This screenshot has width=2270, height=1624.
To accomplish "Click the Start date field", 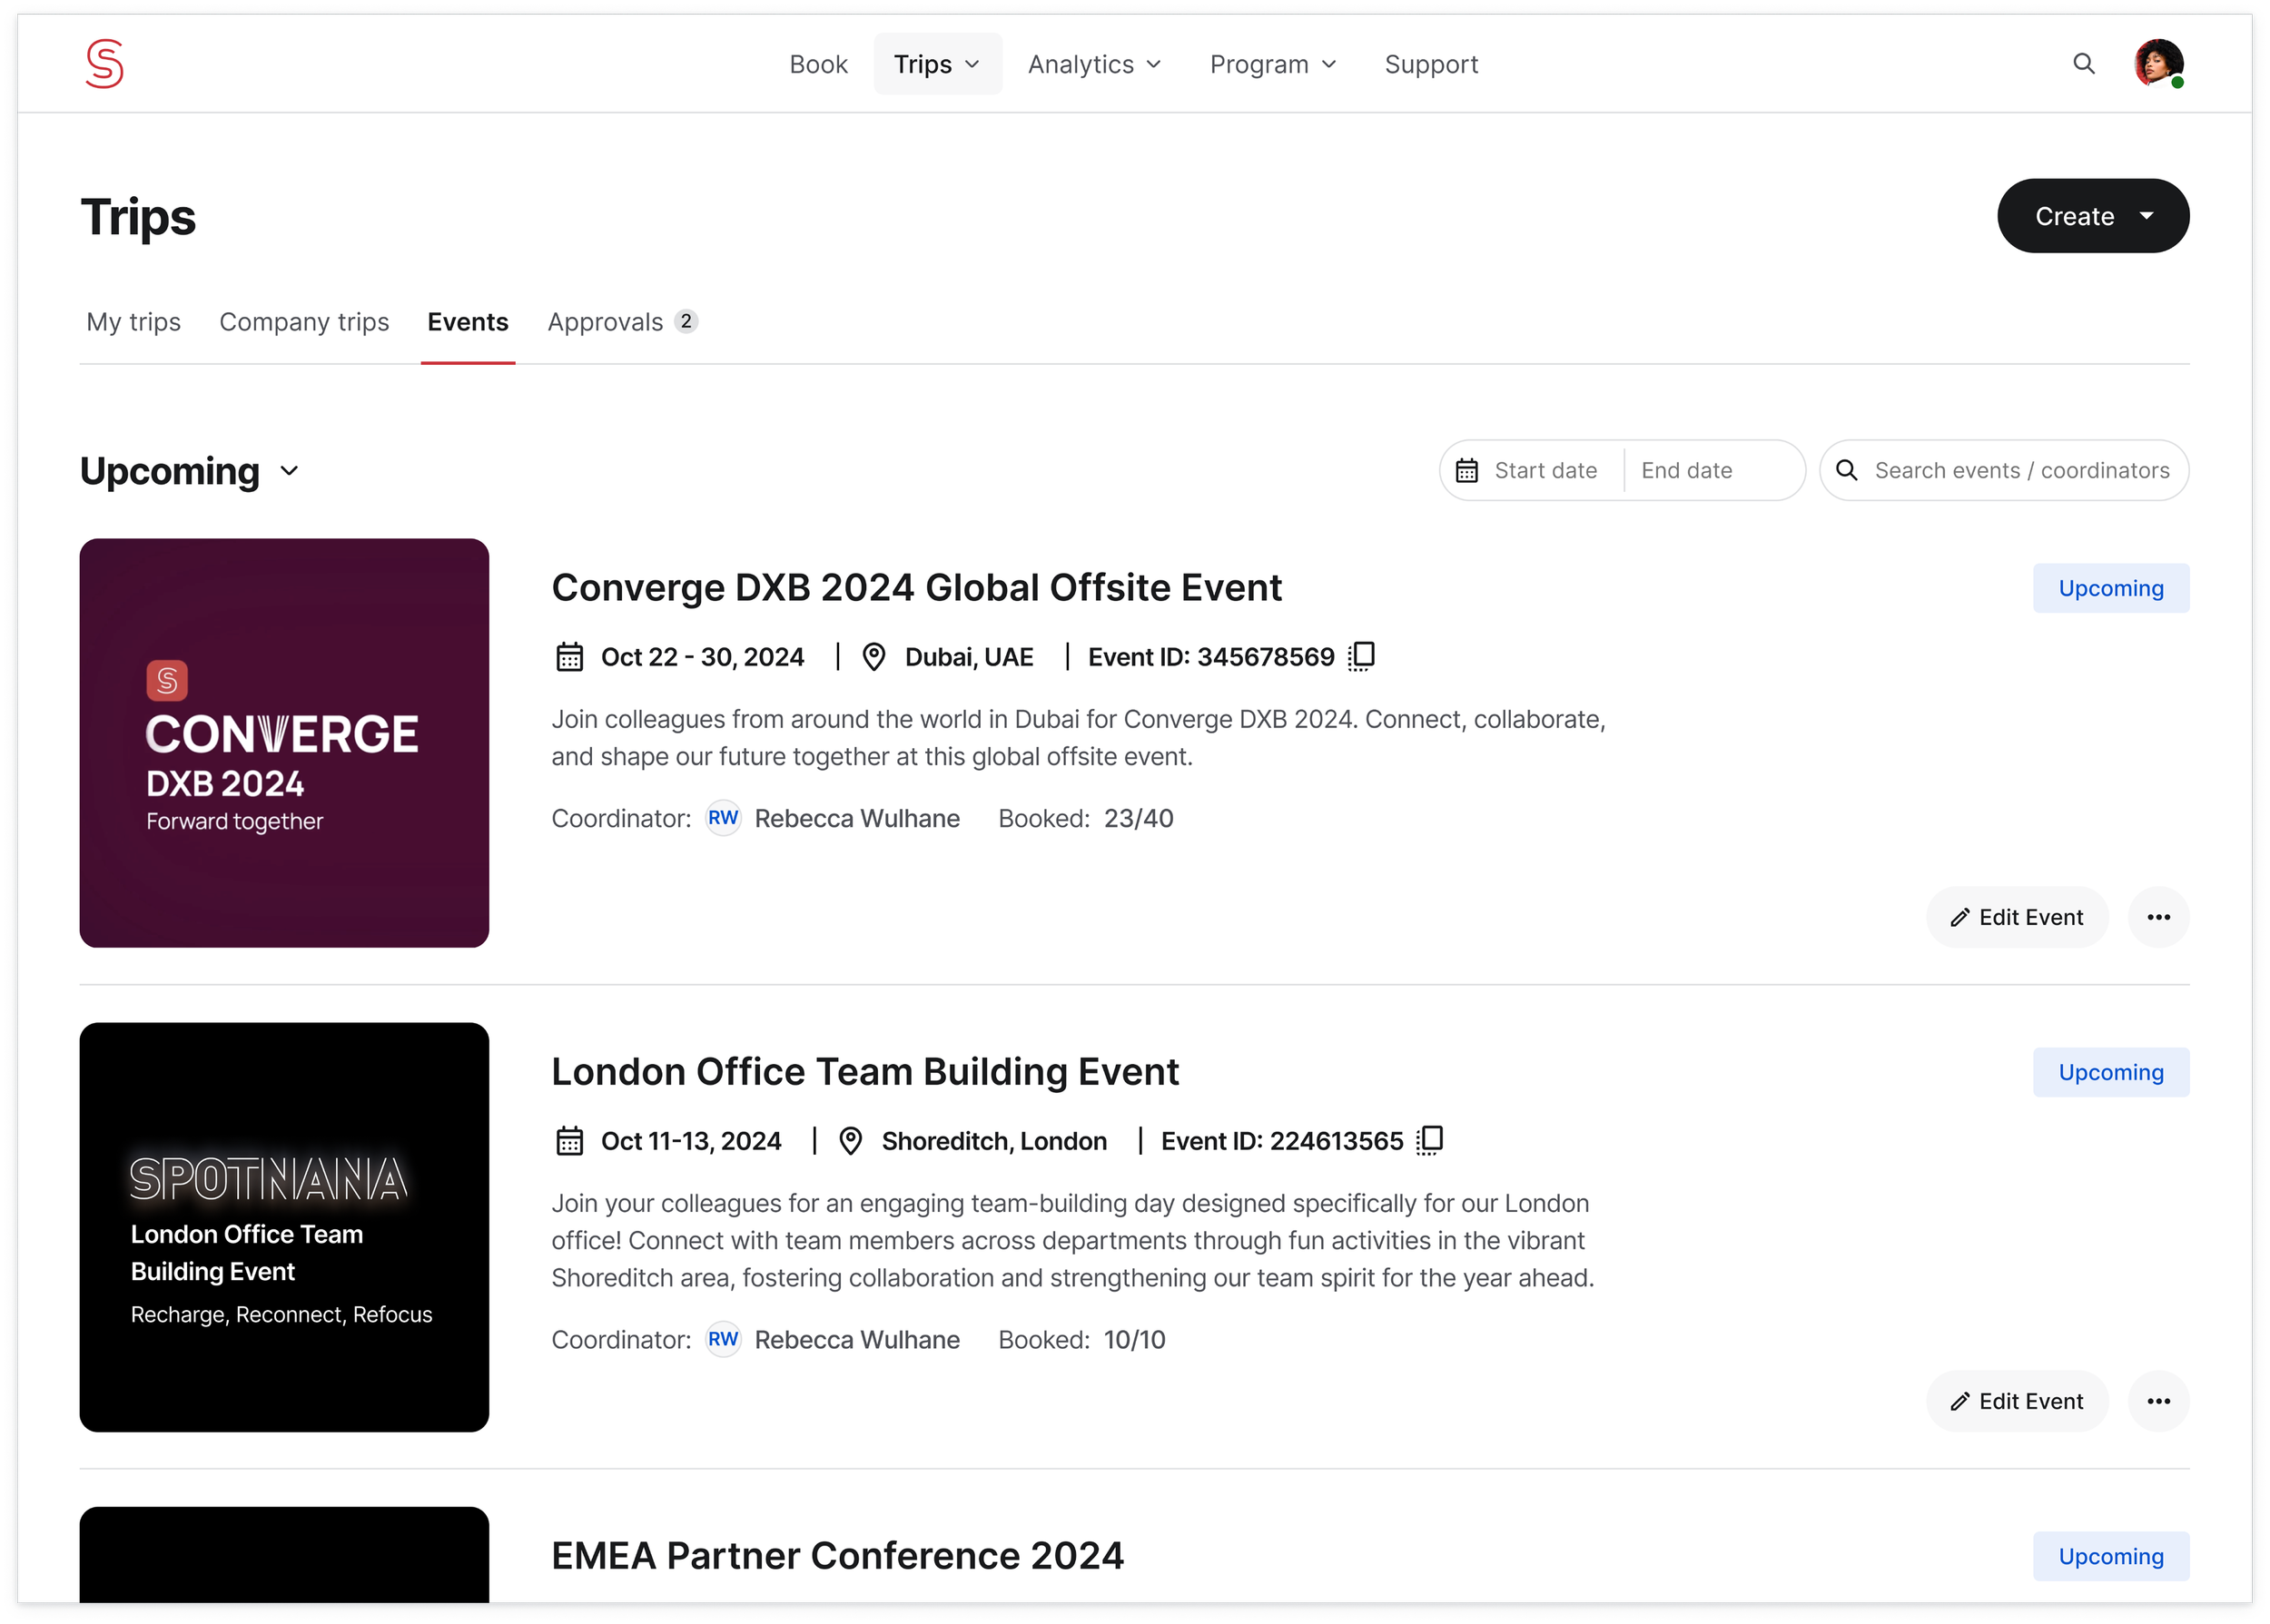I will (x=1545, y=470).
